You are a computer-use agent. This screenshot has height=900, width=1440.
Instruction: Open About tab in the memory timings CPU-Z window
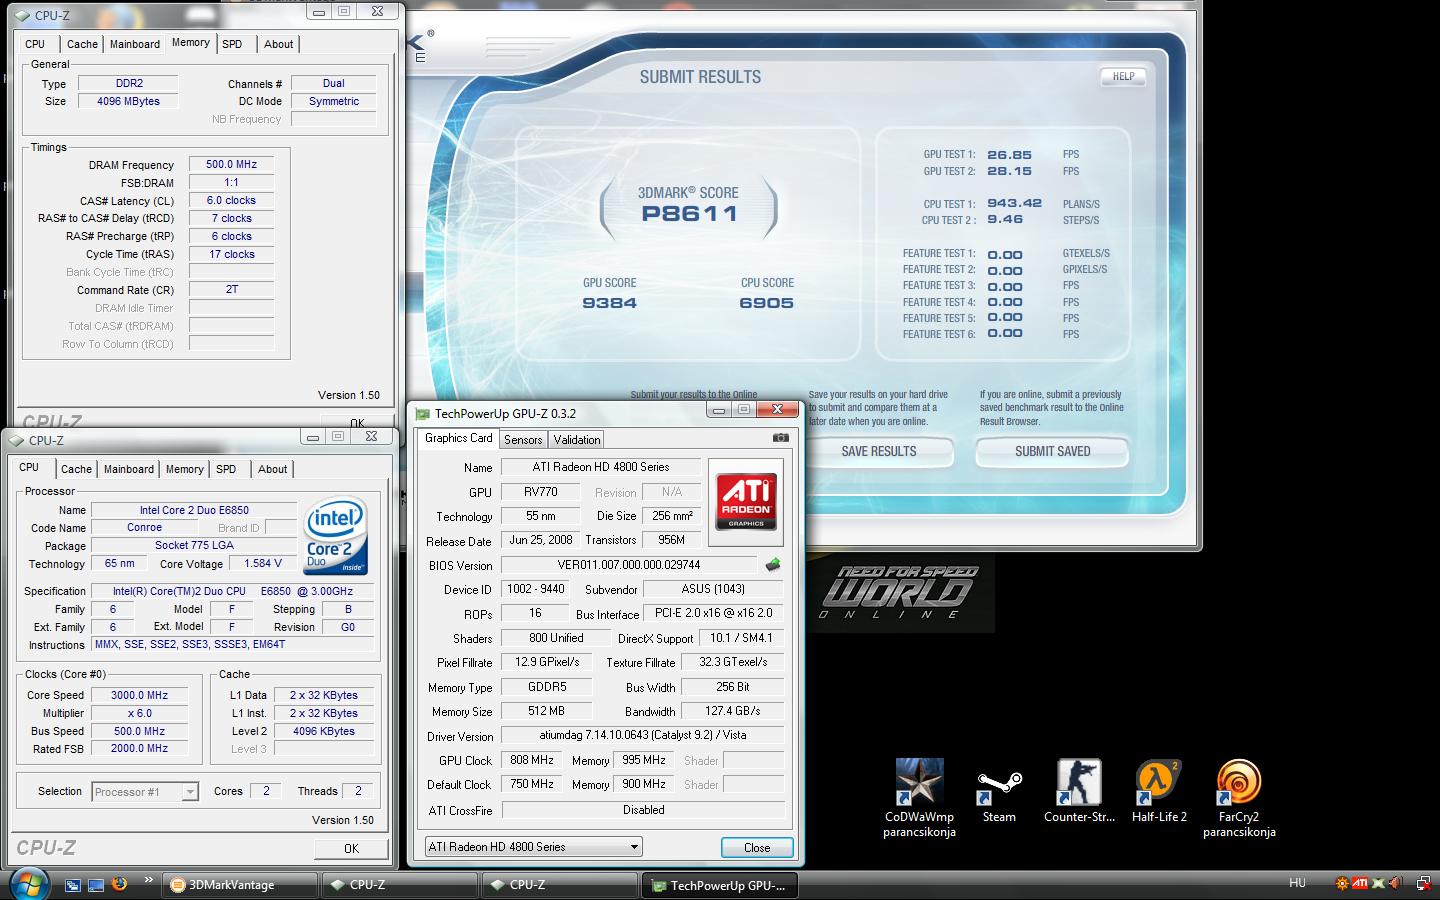pos(278,44)
